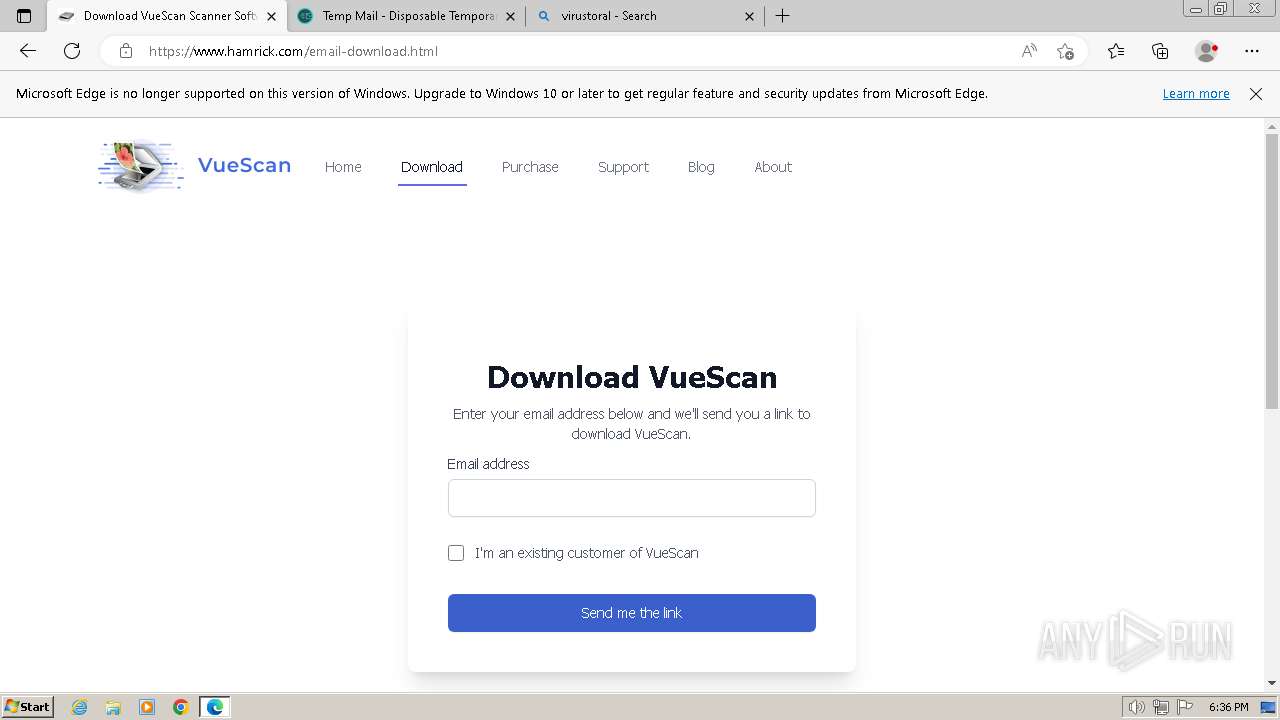The height and width of the screenshot is (720, 1280).
Task: Open the tab actions menu icon
Action: pyautogui.click(x=24, y=16)
